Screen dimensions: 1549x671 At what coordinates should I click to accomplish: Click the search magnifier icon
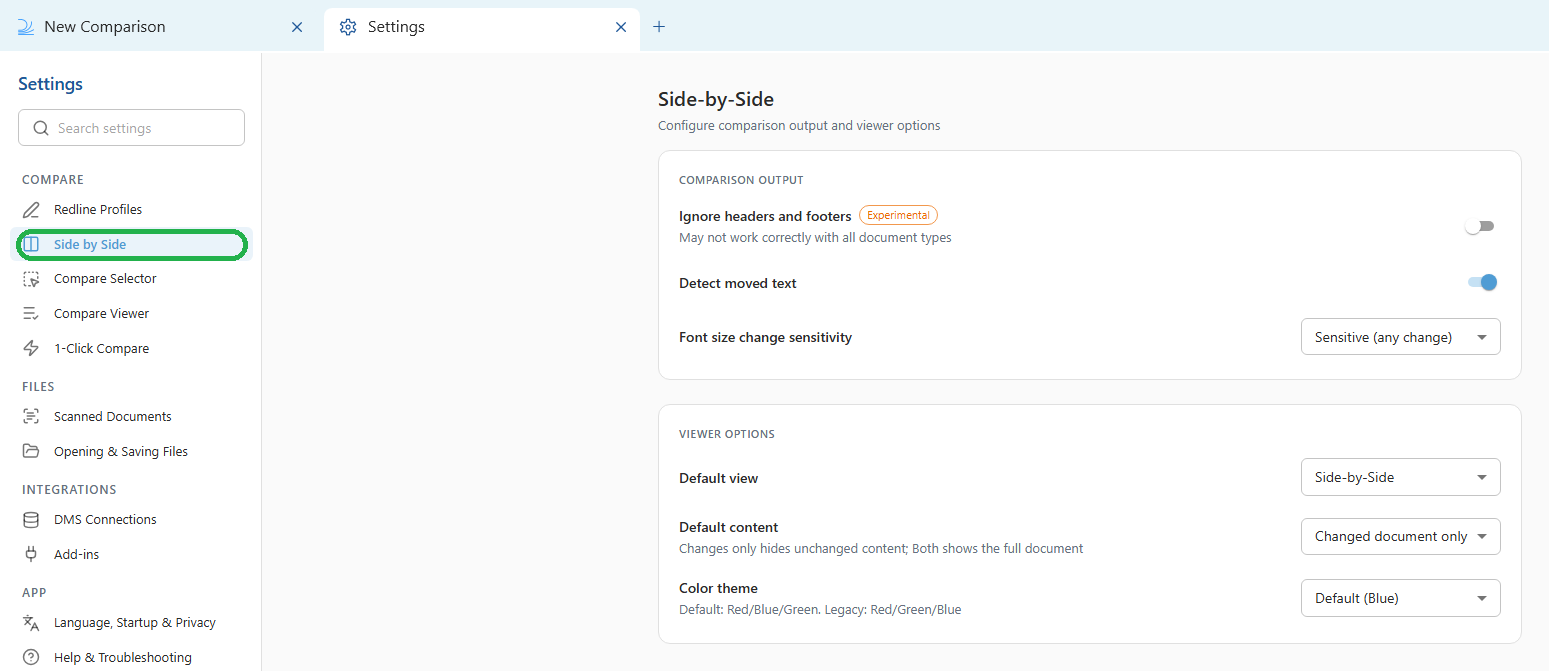(x=41, y=128)
